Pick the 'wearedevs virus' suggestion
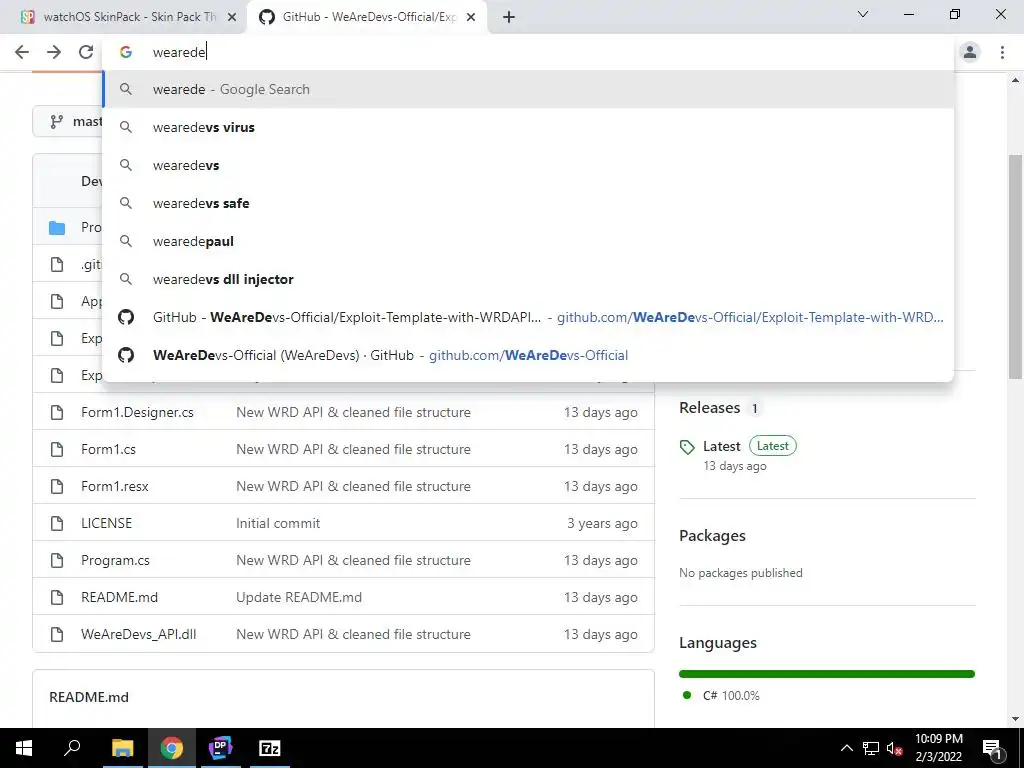Viewport: 1024px width, 768px height. pos(528,127)
